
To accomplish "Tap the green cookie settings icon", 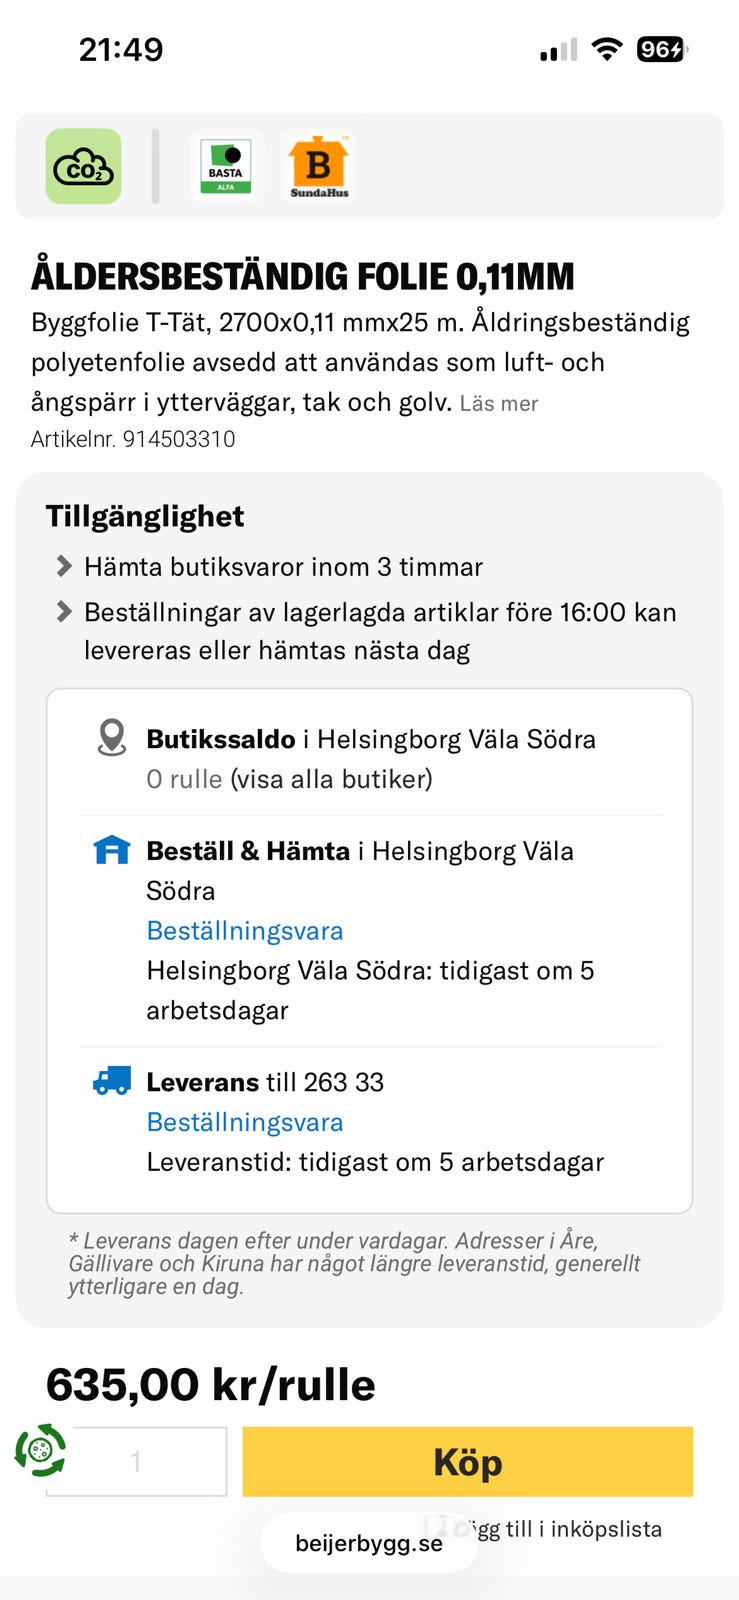I will 40,1450.
